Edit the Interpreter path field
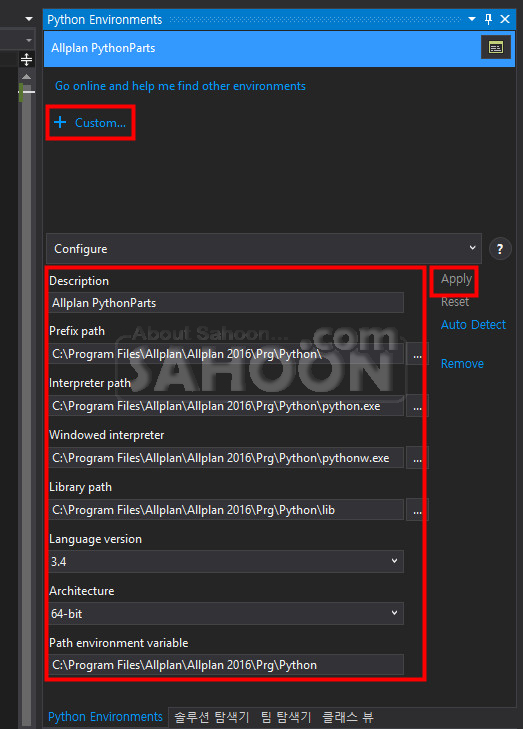 click(226, 406)
